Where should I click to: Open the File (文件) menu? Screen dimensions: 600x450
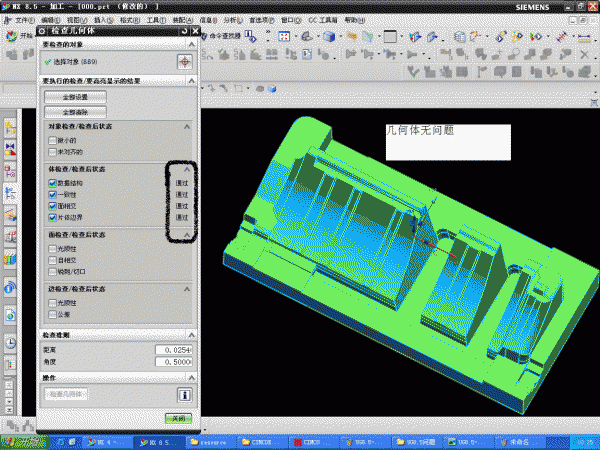[24, 20]
